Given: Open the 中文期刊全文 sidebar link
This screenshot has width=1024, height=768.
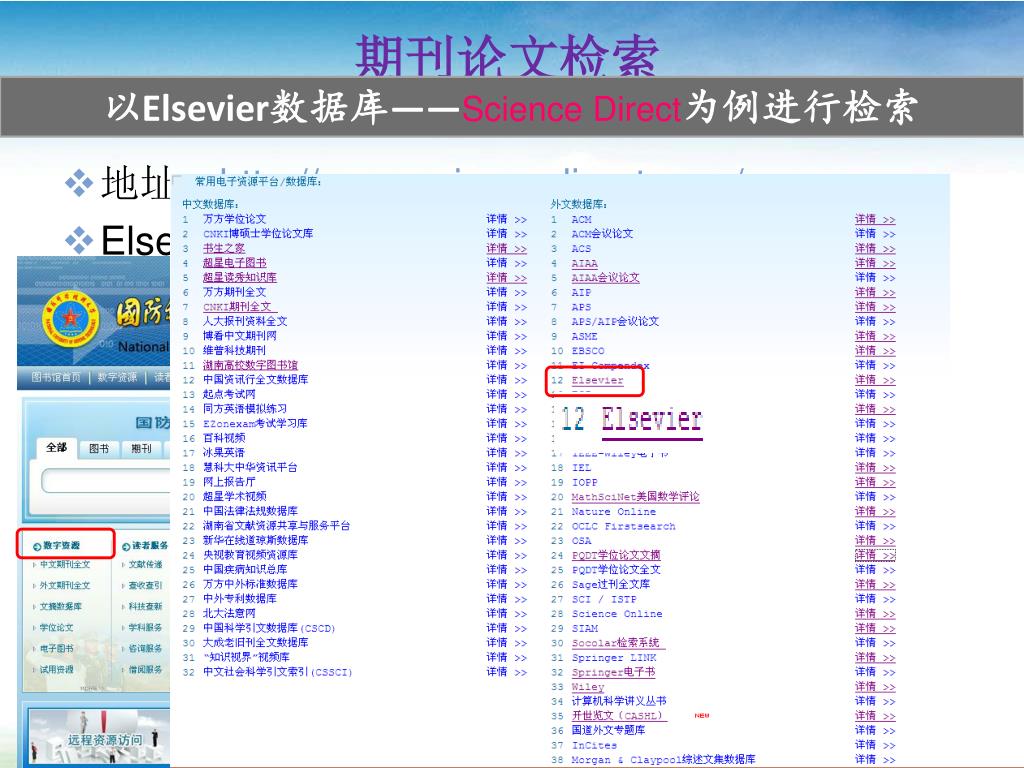Looking at the screenshot, I should (65, 564).
